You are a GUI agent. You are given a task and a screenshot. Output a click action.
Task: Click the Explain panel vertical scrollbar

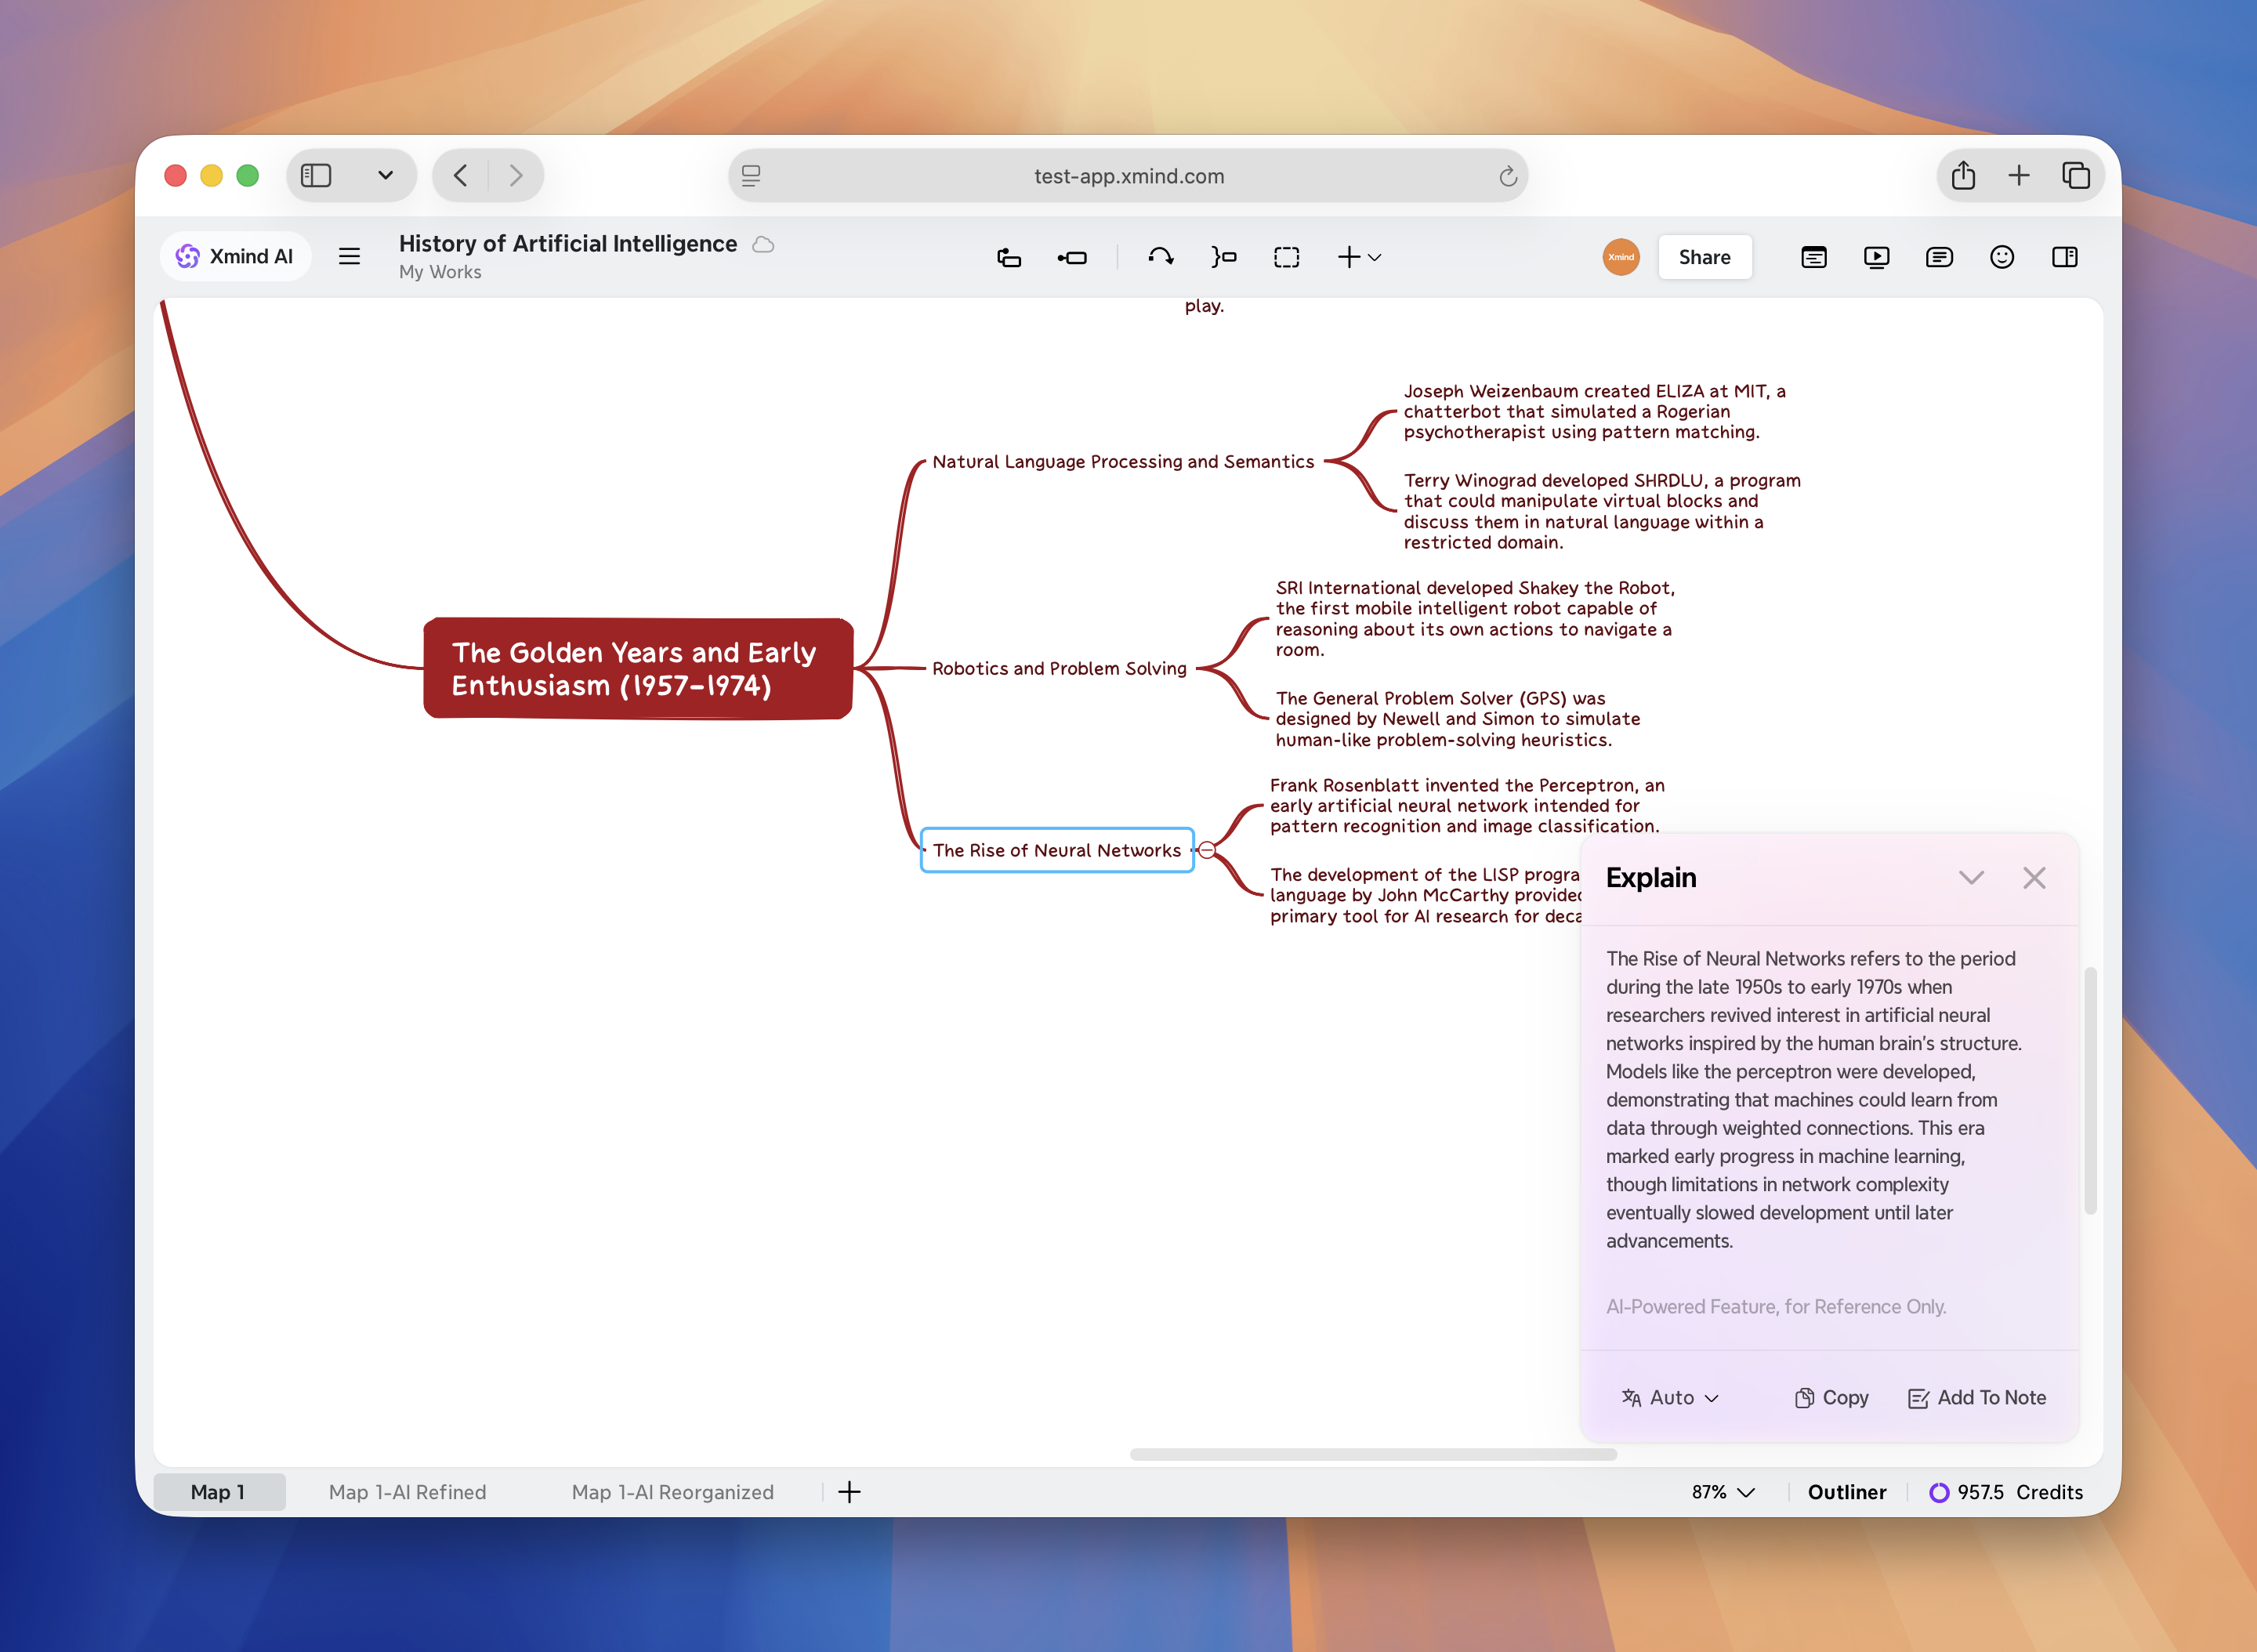click(2090, 1090)
